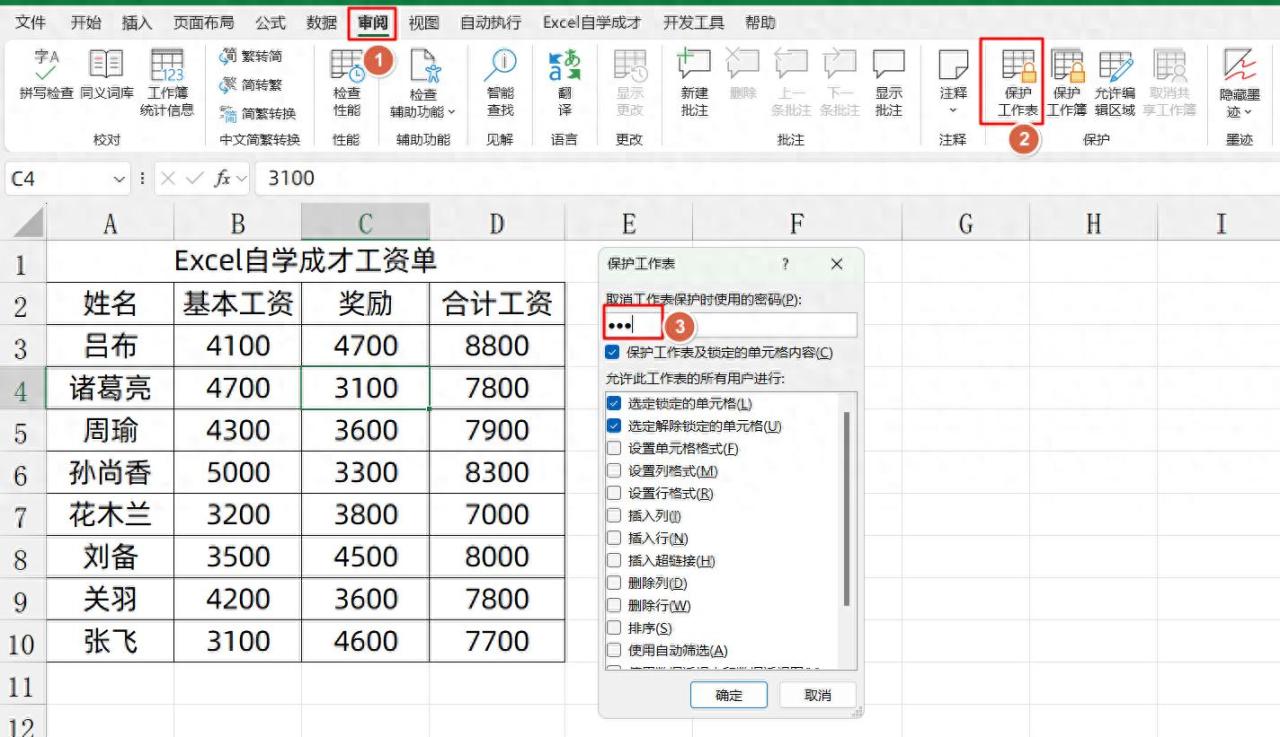Image resolution: width=1280 pixels, height=737 pixels.
Task: Click the fx insert function icon
Action: 223,178
